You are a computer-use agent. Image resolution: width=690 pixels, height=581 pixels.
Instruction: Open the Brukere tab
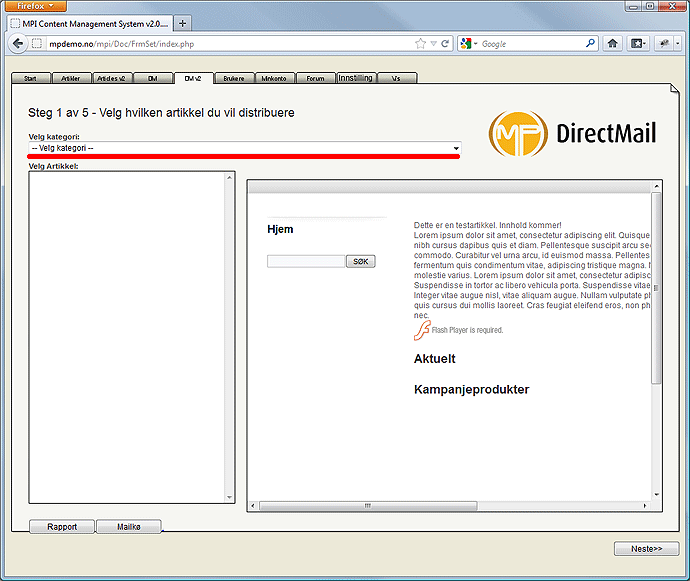tap(234, 78)
